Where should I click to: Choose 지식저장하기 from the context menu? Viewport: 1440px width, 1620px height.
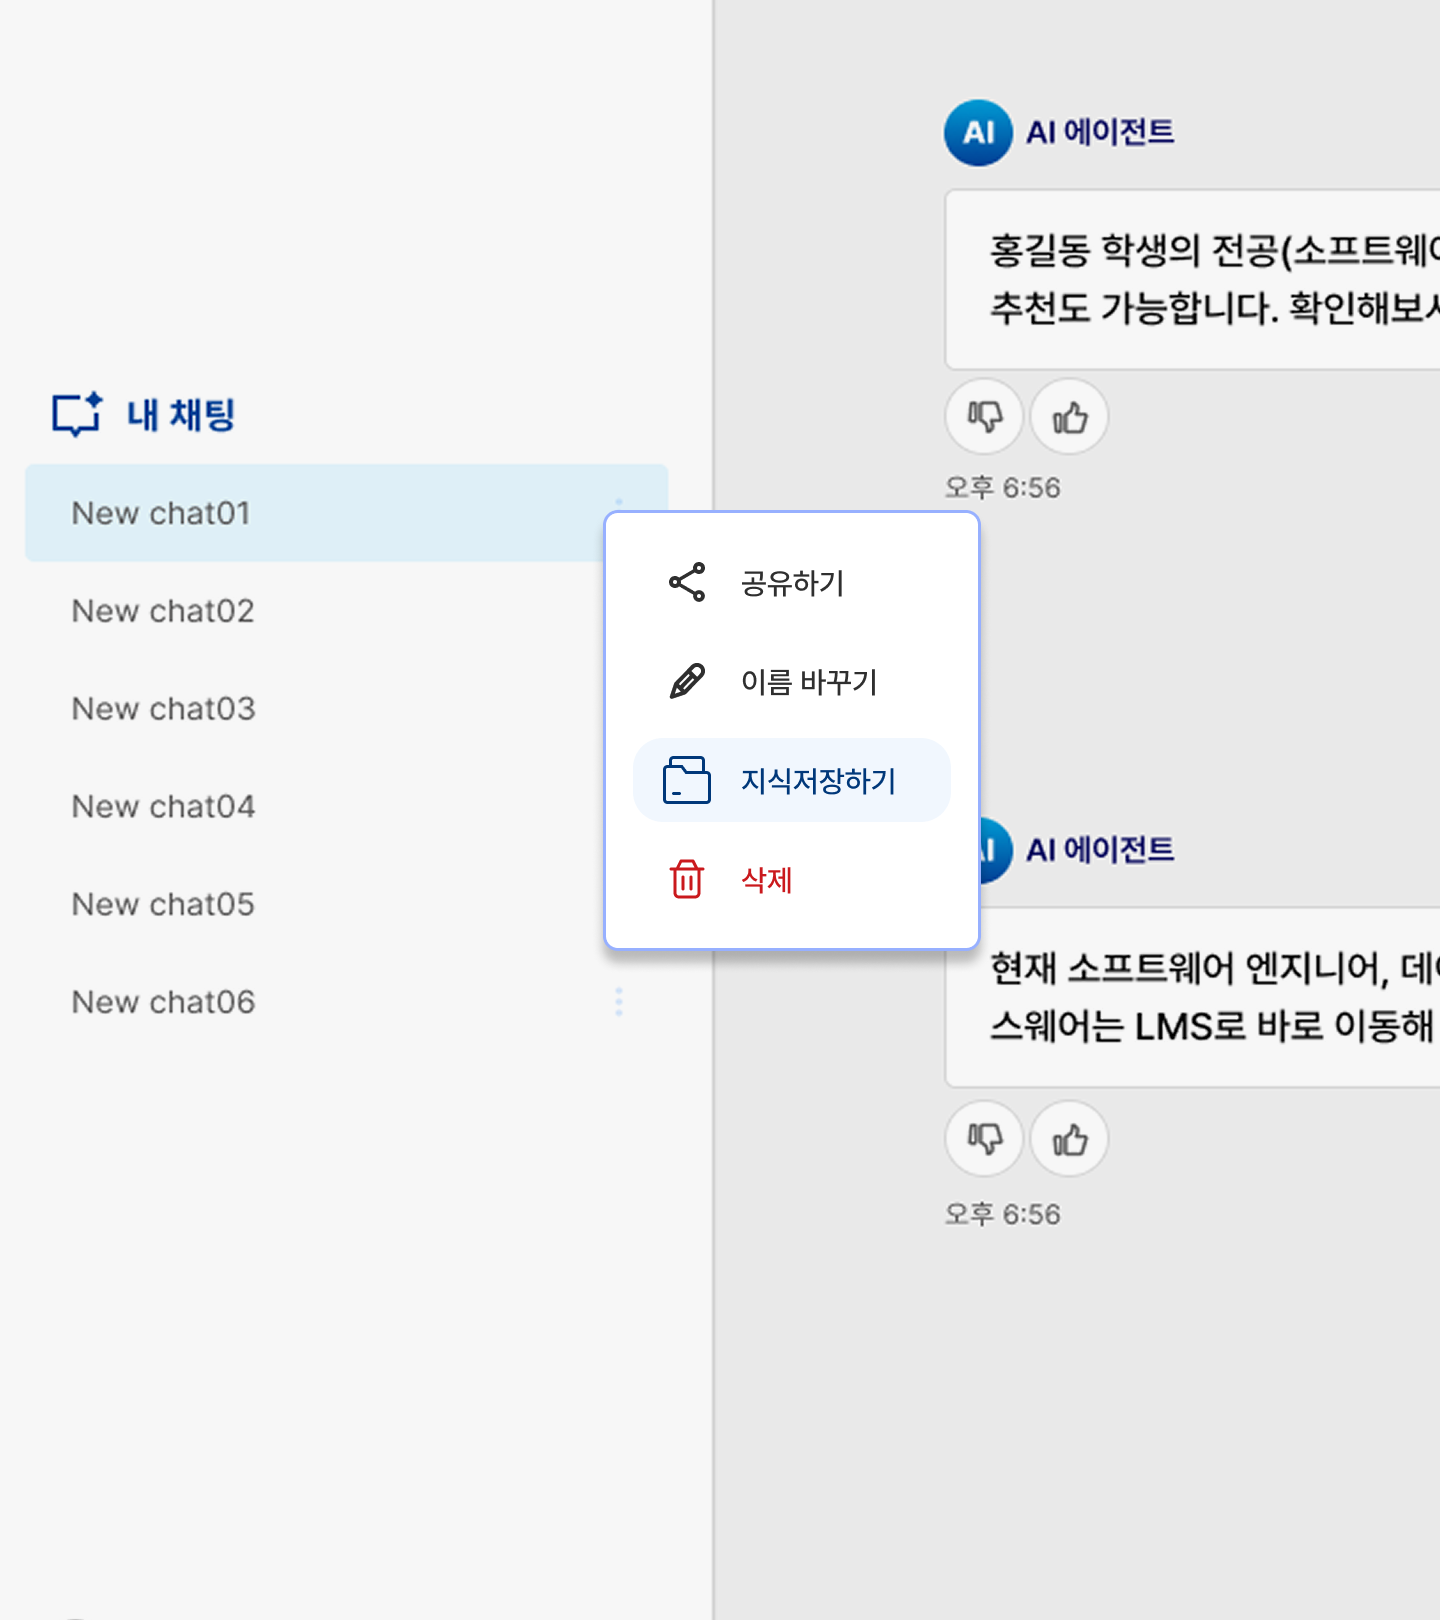click(792, 780)
